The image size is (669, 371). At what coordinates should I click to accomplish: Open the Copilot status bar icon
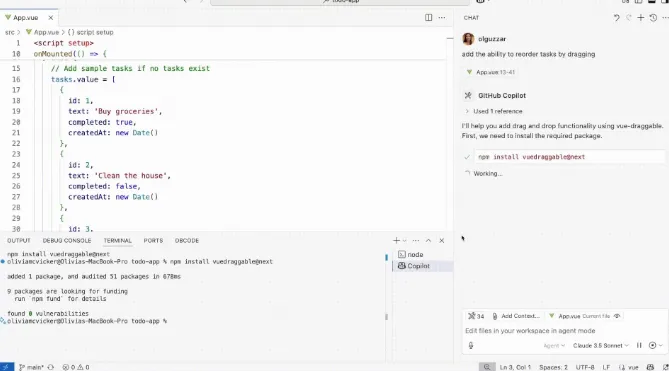pyautogui.click(x=650, y=367)
